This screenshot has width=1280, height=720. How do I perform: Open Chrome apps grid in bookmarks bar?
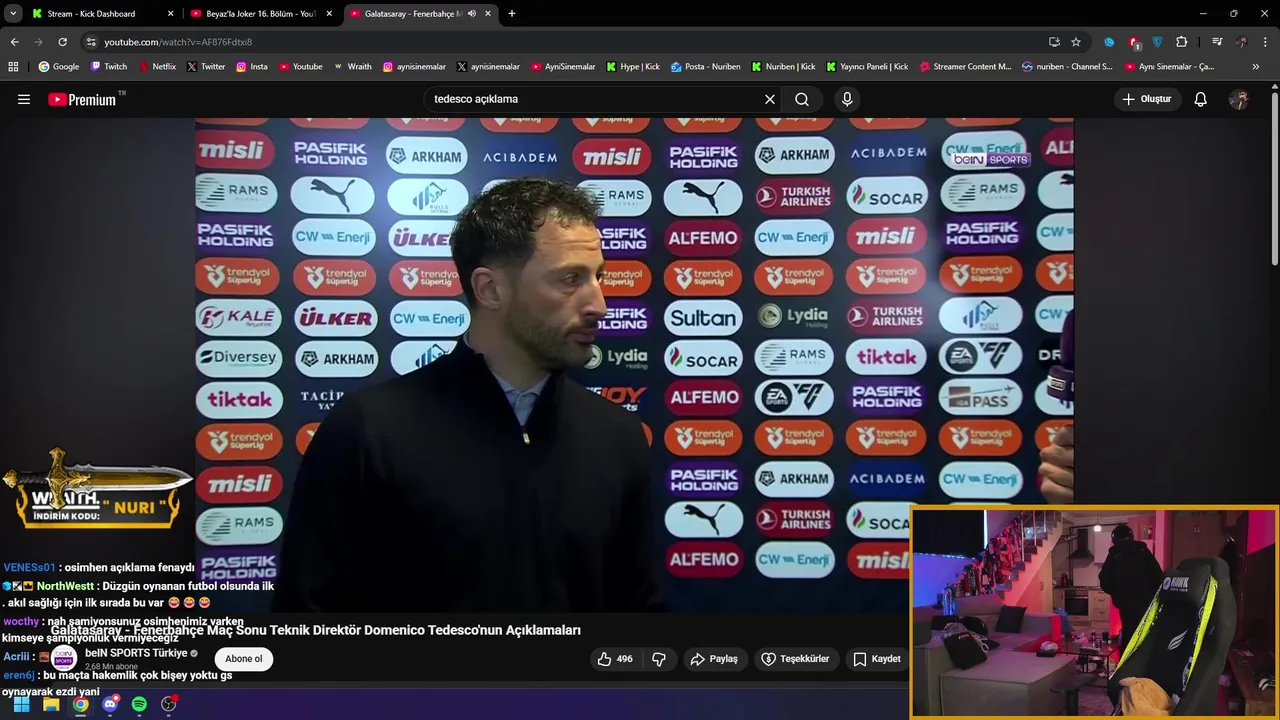[13, 67]
